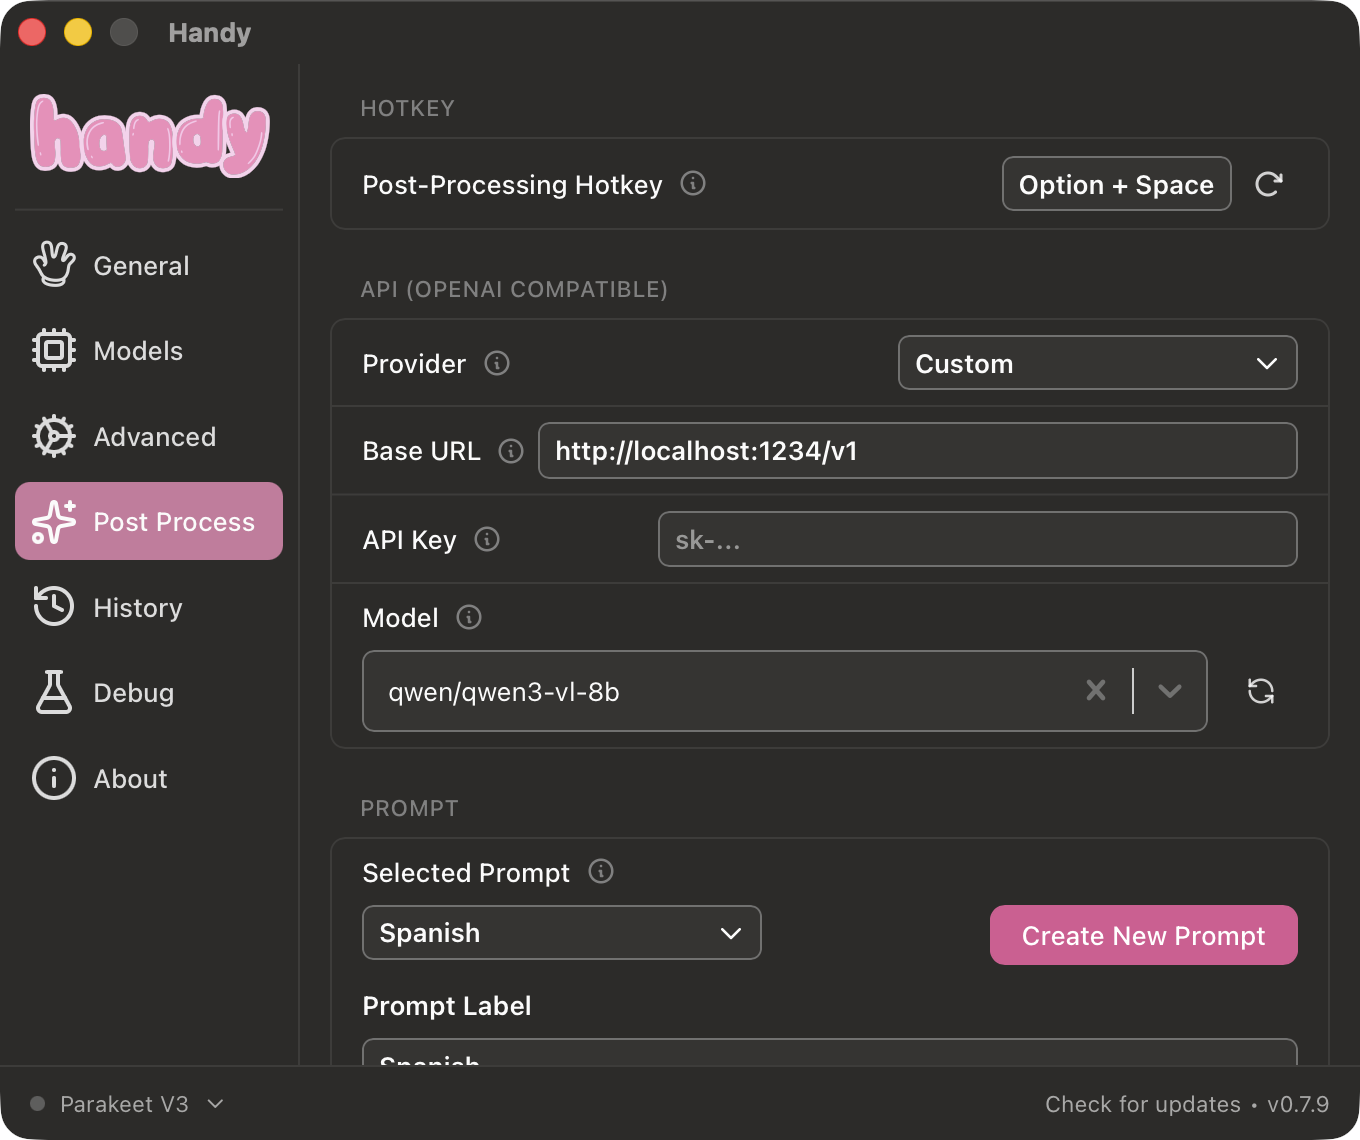Open the Selected Prompt dropdown showing Spanish
Viewport: 1360px width, 1140px height.
tap(561, 932)
